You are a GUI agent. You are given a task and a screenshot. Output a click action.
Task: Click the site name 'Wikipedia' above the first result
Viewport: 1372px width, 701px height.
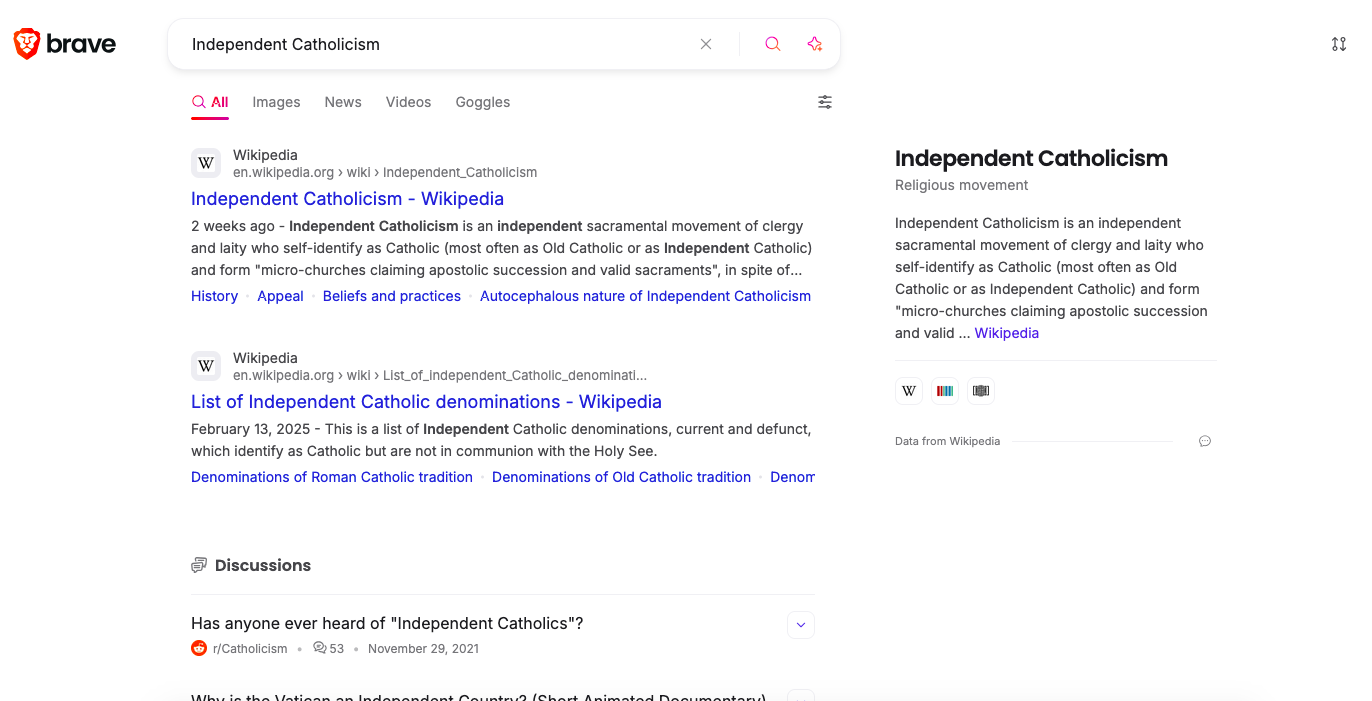click(x=265, y=155)
